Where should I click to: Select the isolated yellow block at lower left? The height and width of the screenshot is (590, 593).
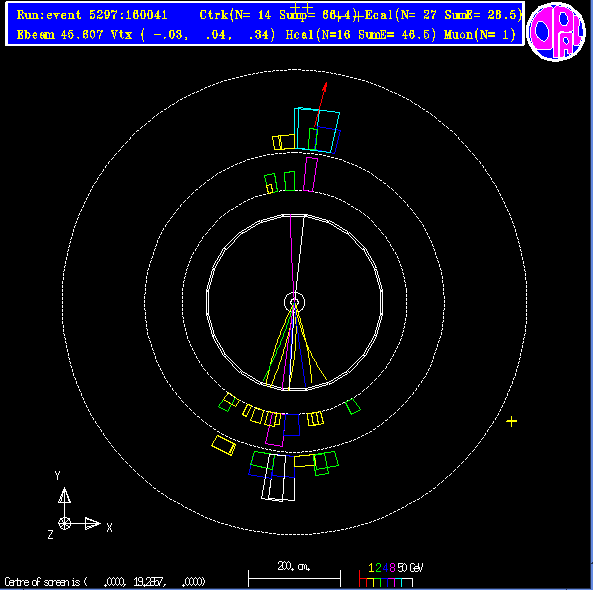(224, 445)
